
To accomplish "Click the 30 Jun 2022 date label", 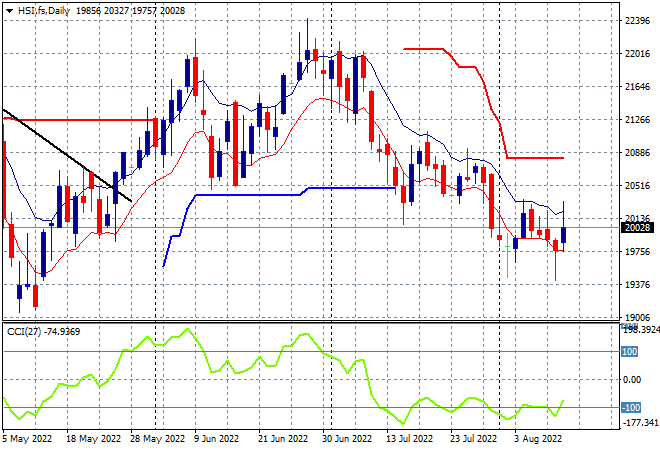I will point(347,439).
